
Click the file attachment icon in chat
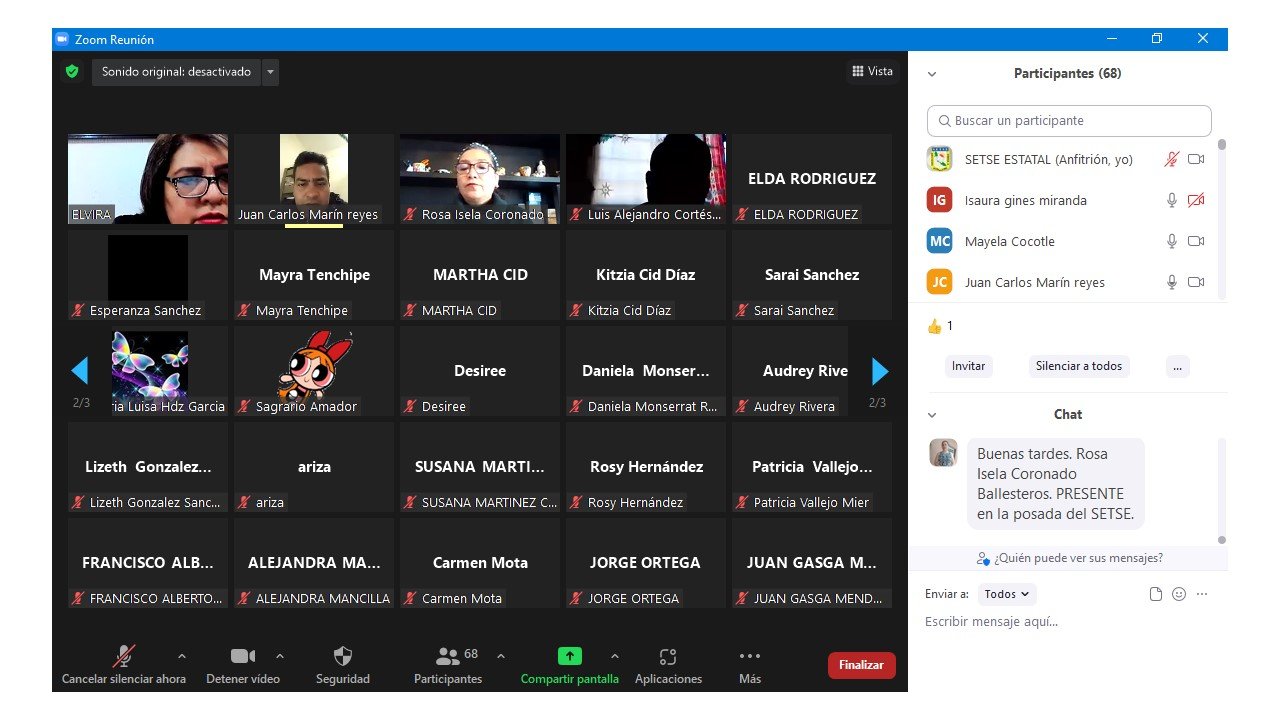pyautogui.click(x=1156, y=594)
